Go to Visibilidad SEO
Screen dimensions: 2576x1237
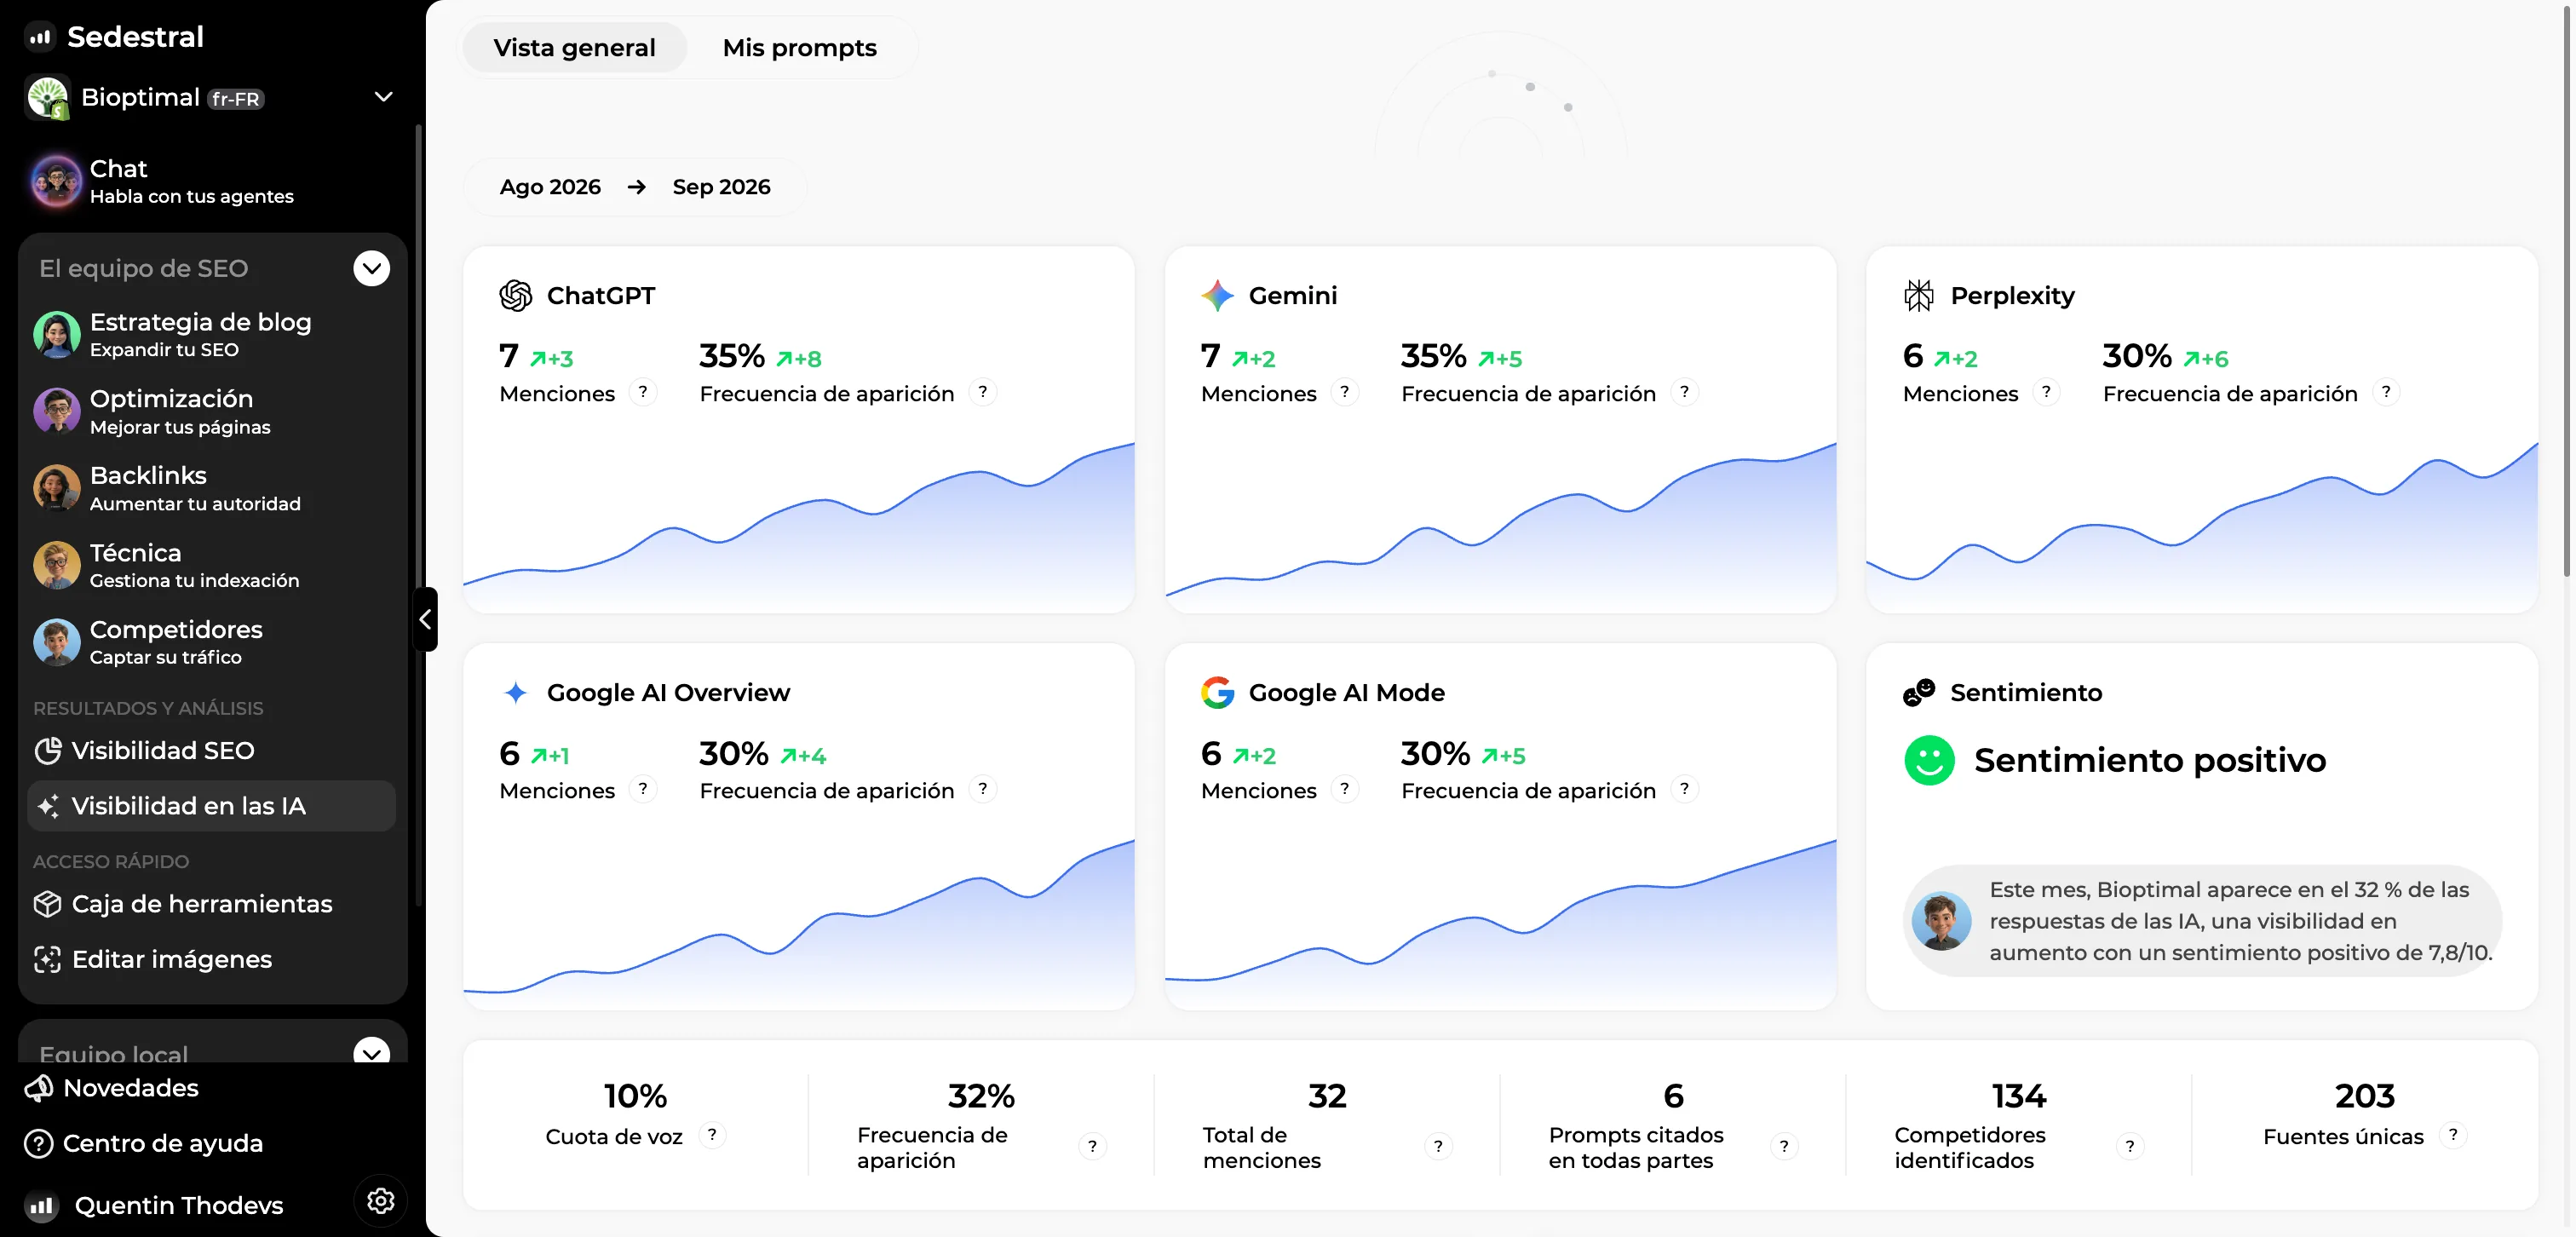212,750
